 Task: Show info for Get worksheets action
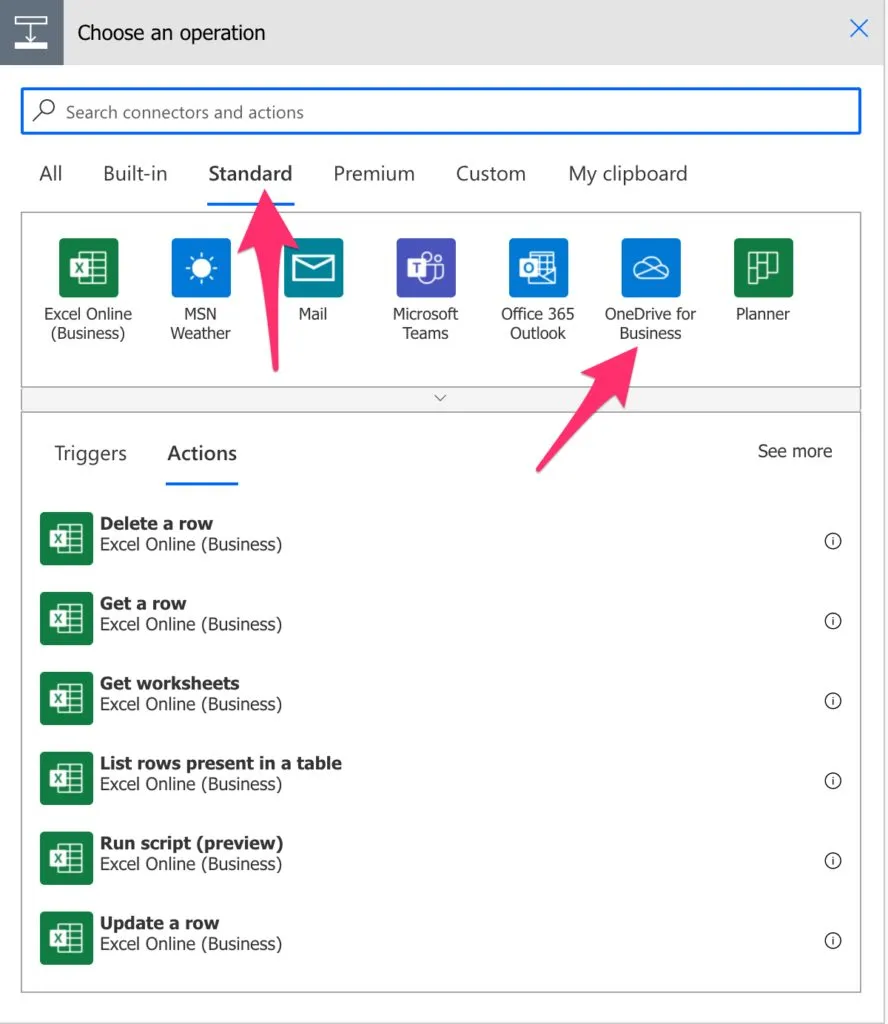832,701
